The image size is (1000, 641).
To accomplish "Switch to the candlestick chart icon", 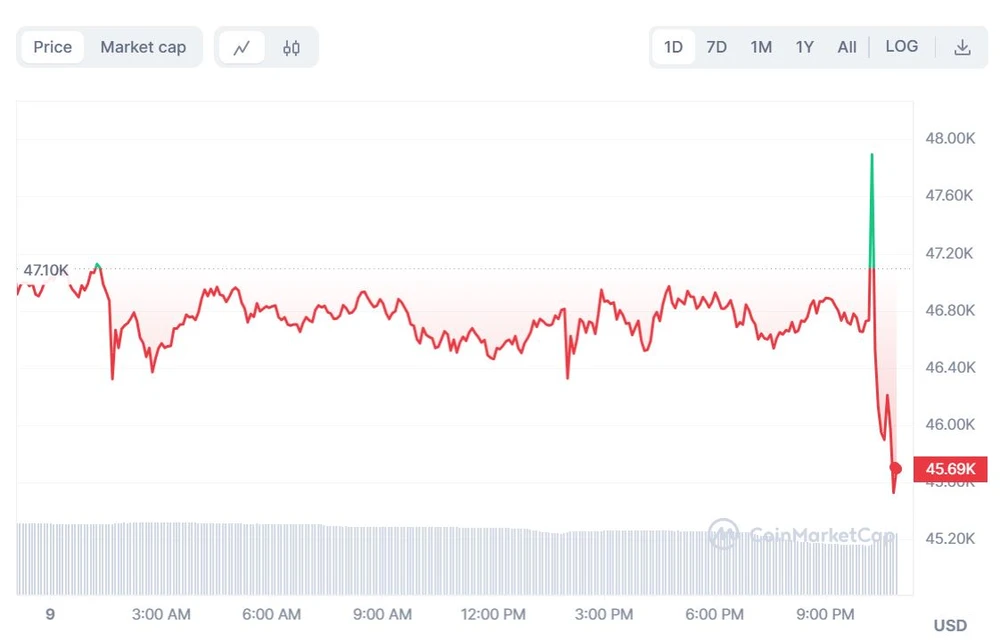I will coord(290,46).
